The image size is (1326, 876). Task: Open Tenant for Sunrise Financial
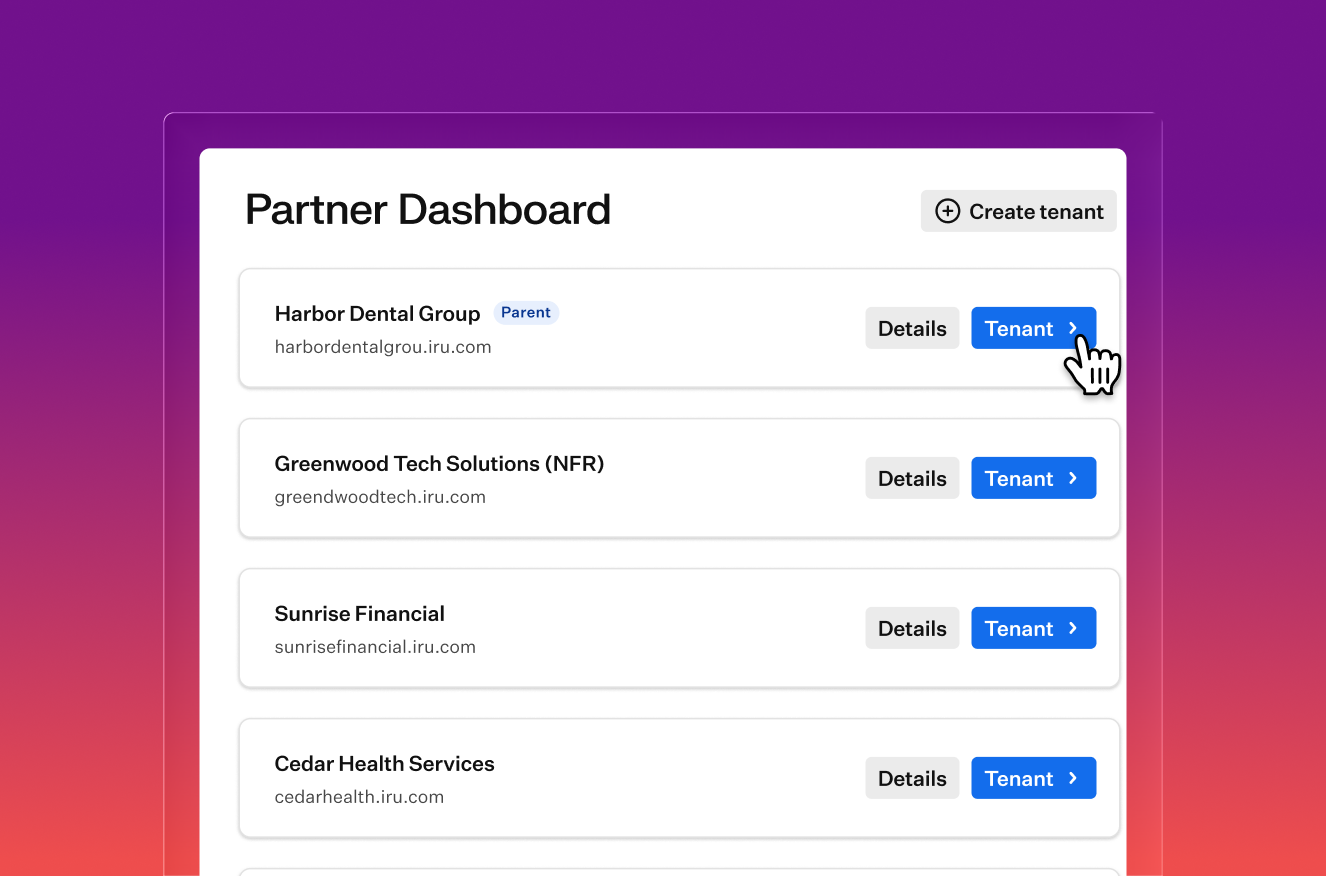[x=1033, y=628]
